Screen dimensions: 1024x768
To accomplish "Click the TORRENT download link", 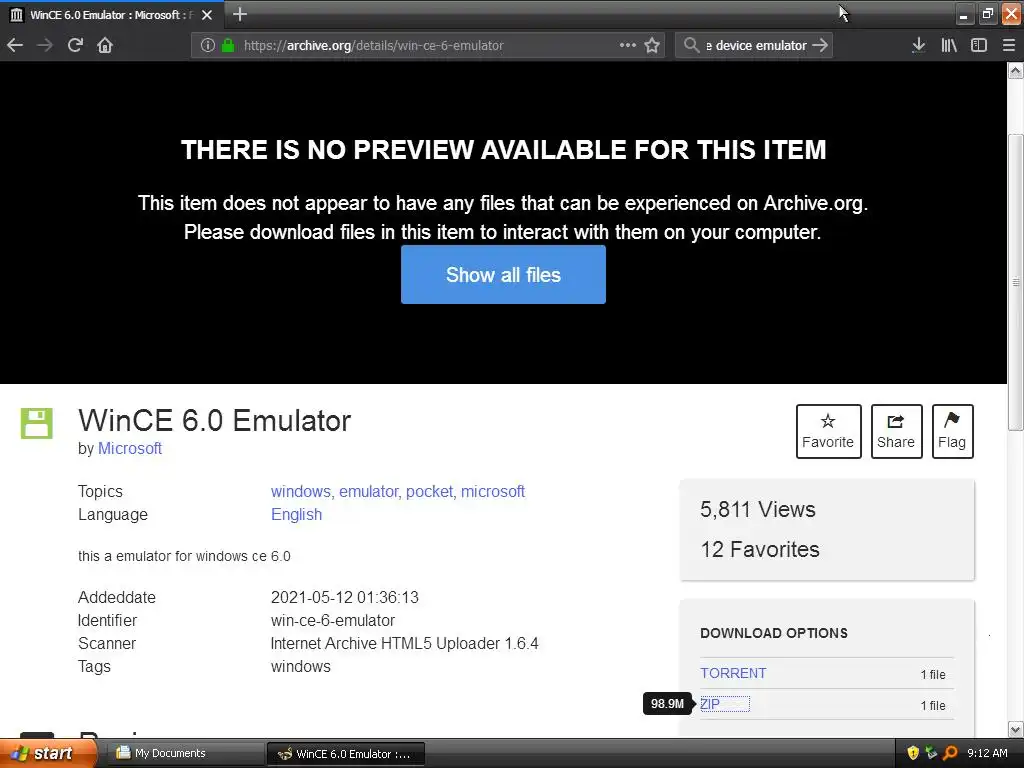I will pos(733,673).
